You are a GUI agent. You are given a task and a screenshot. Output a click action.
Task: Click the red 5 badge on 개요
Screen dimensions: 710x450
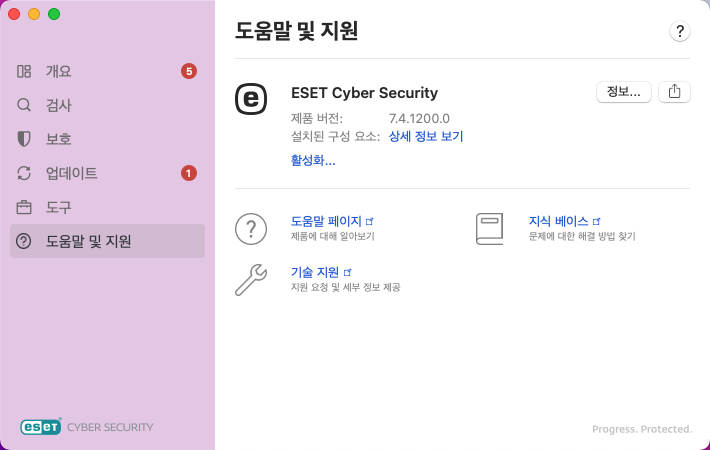tap(189, 71)
